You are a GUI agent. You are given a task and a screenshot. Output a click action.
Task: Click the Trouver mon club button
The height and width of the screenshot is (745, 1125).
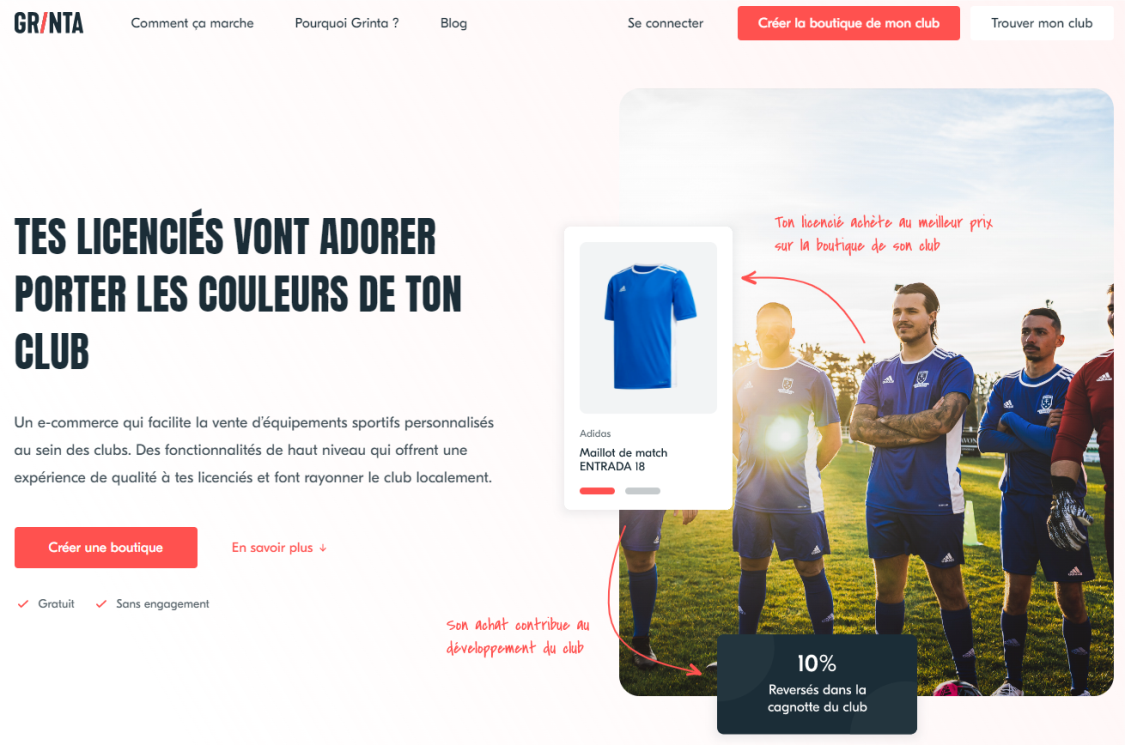(x=1042, y=23)
